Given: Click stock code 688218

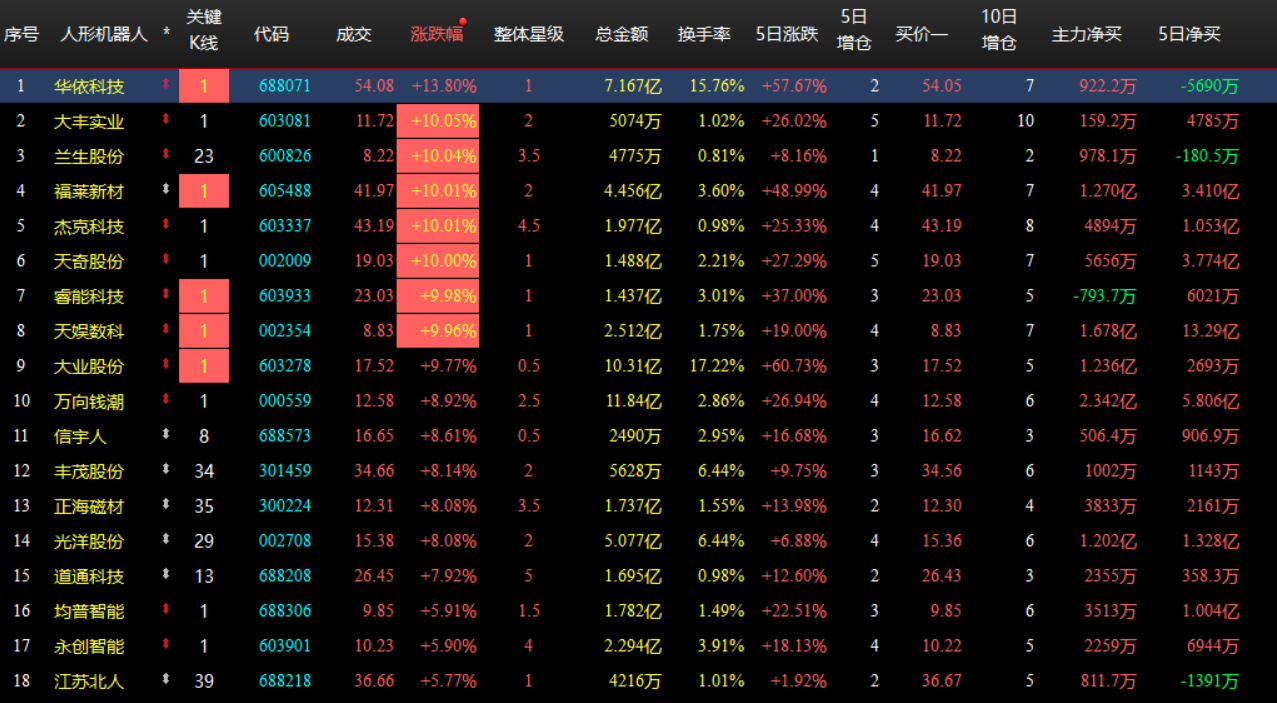Looking at the screenshot, I should [x=285, y=681].
